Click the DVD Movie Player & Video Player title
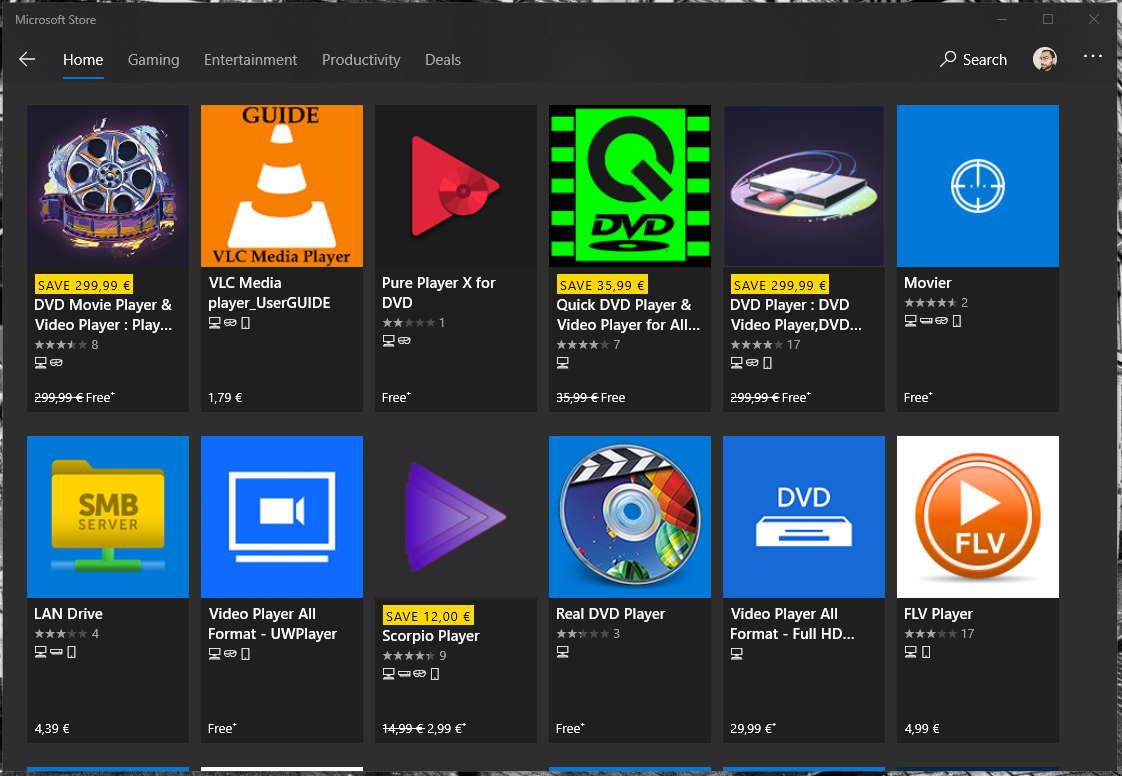 [x=103, y=314]
